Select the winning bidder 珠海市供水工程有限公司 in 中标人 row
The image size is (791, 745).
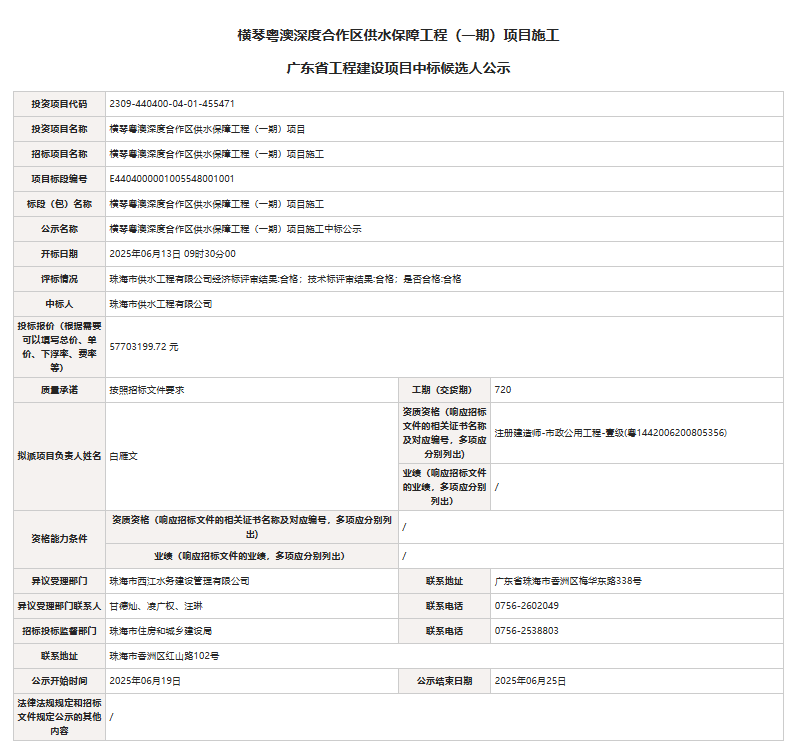click(160, 304)
